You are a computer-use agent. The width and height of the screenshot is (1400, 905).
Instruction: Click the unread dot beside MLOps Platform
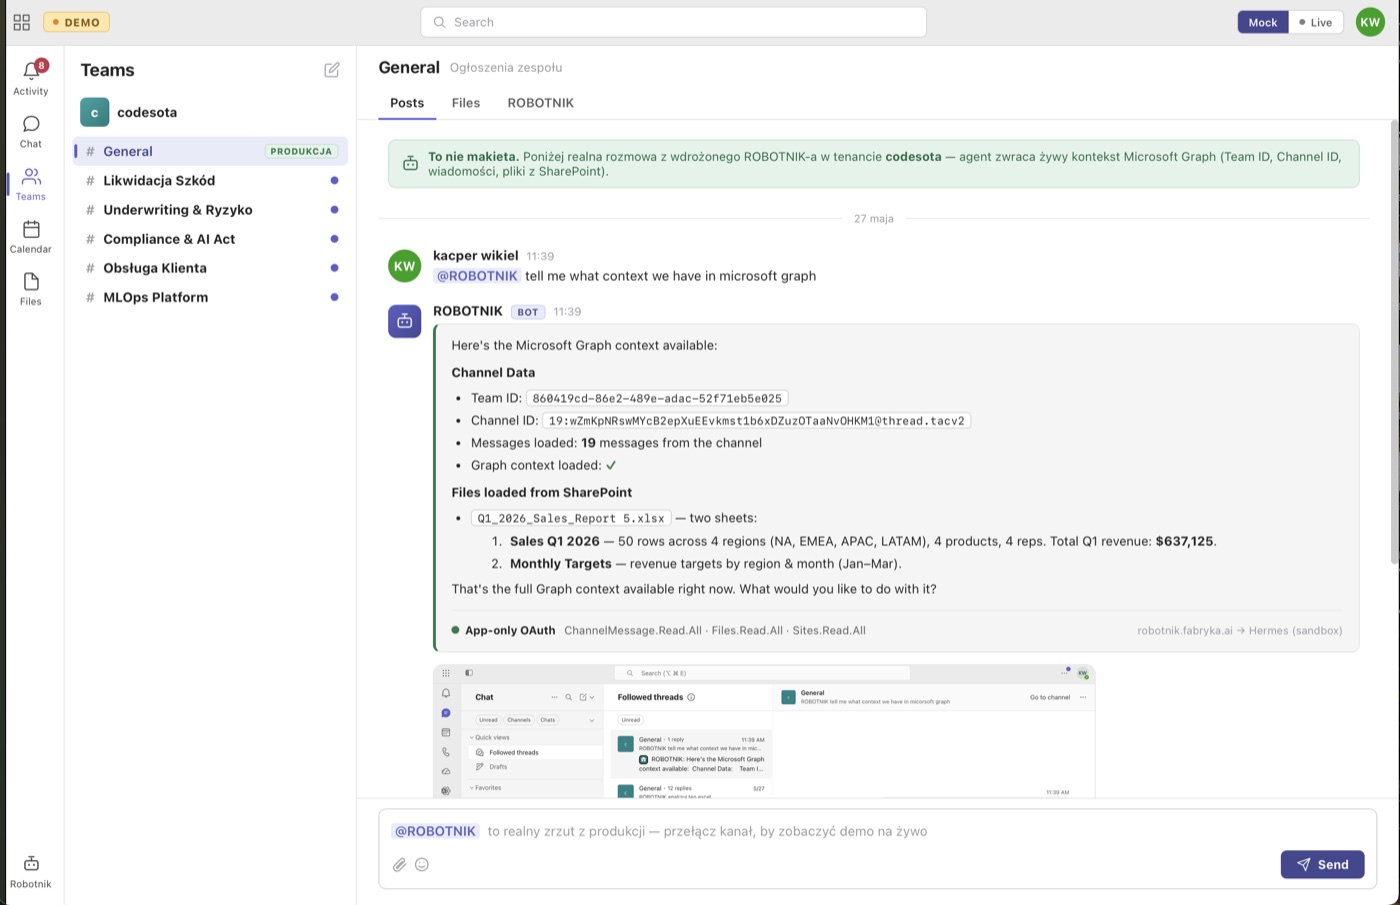tap(334, 297)
